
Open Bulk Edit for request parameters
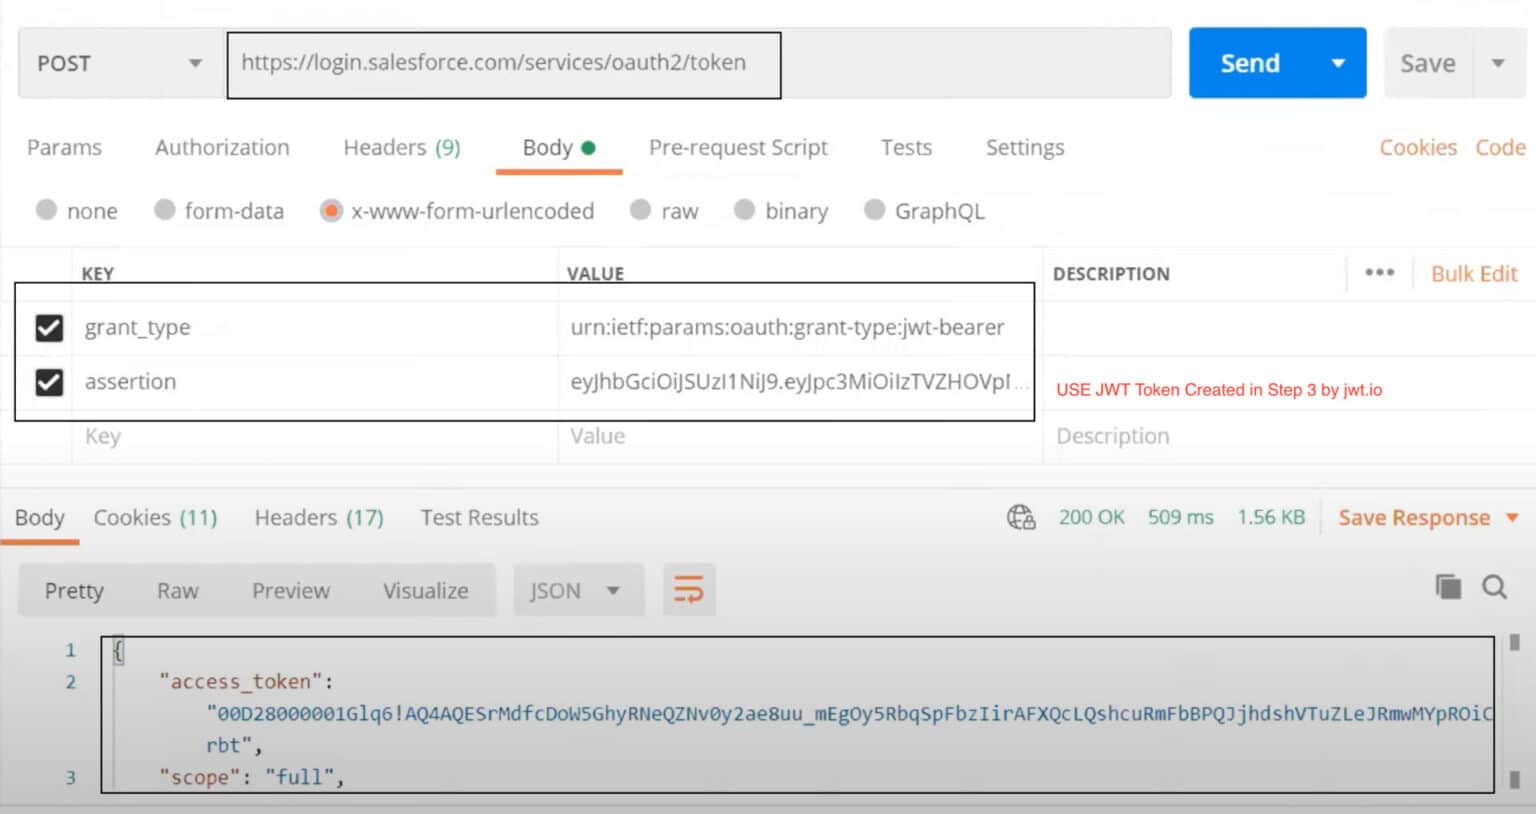[x=1473, y=273]
